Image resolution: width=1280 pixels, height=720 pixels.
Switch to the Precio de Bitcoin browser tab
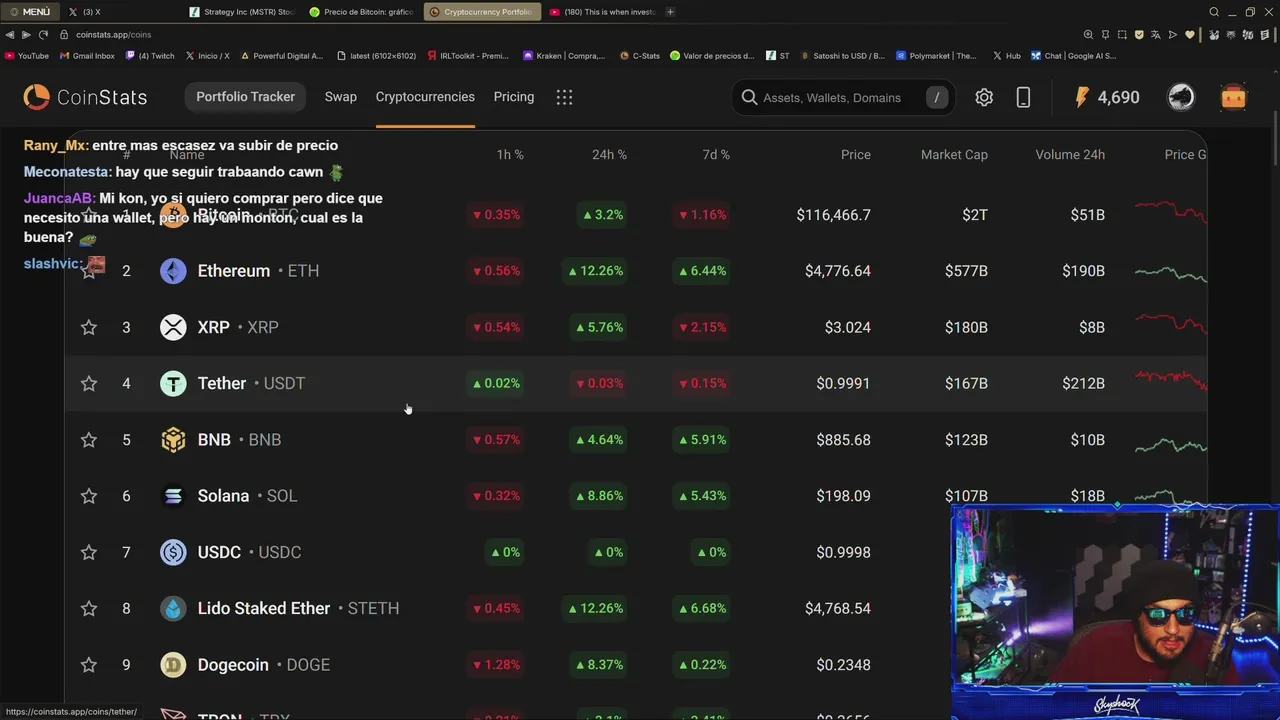[x=362, y=12]
